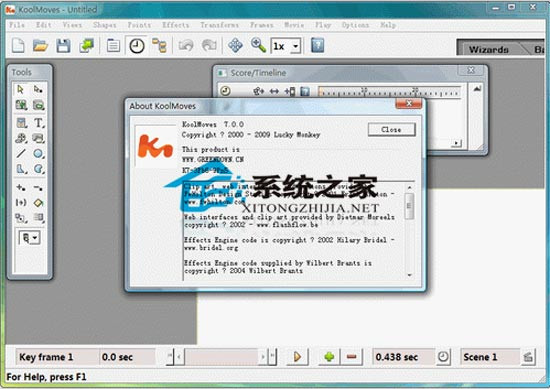This screenshot has width=550, height=389.
Task: Open the properties list icon in the toolbar
Action: tap(113, 46)
